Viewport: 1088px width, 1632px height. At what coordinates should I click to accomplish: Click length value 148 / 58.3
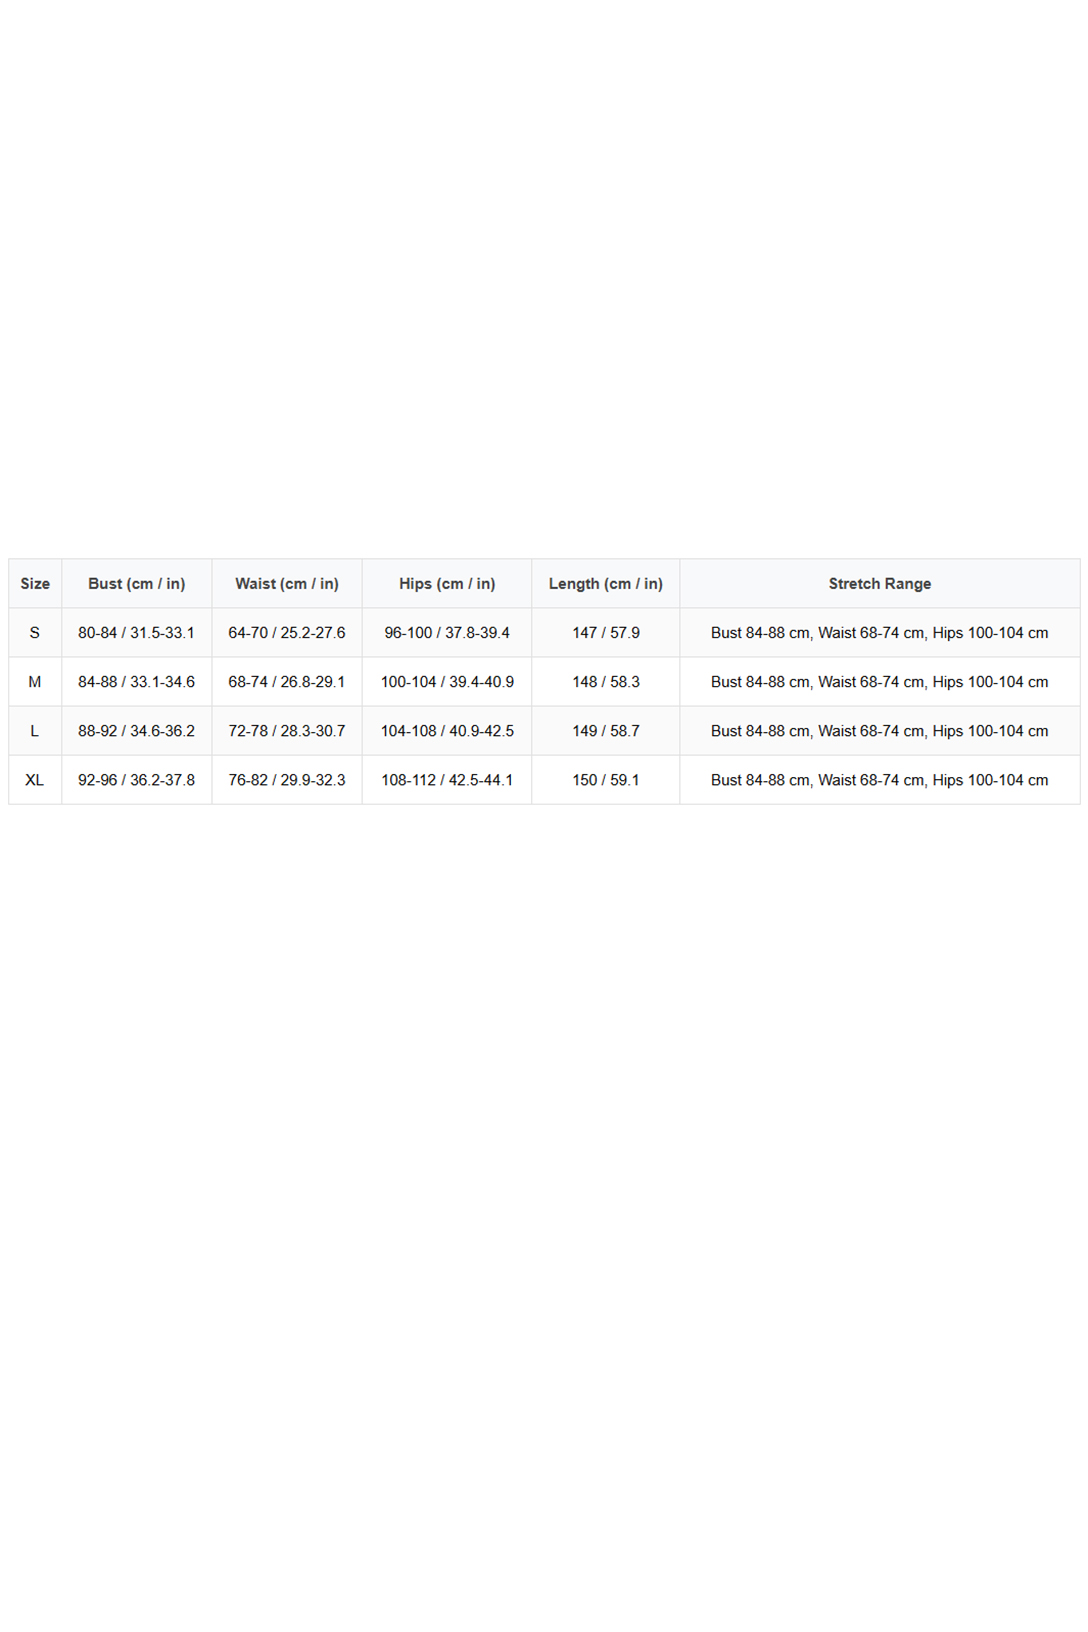point(606,682)
